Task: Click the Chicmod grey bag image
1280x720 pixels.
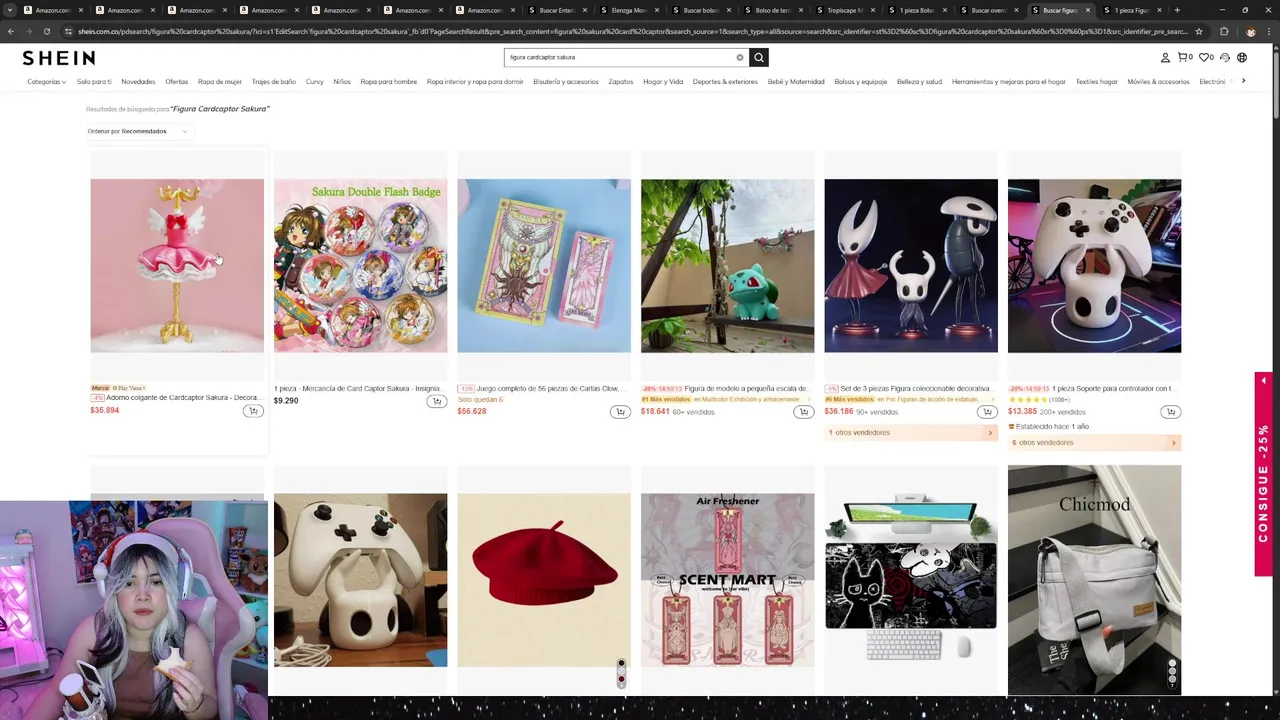Action: pyautogui.click(x=1094, y=580)
